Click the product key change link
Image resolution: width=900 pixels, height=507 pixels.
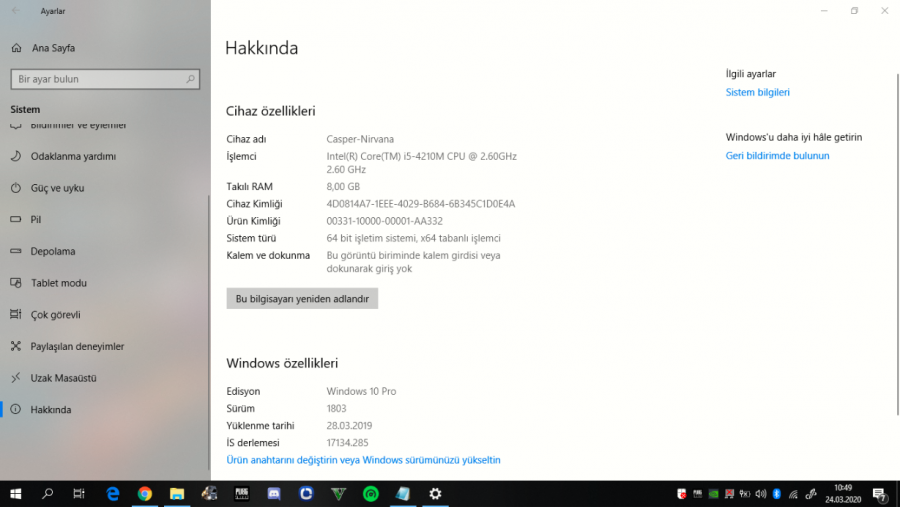(x=363, y=460)
